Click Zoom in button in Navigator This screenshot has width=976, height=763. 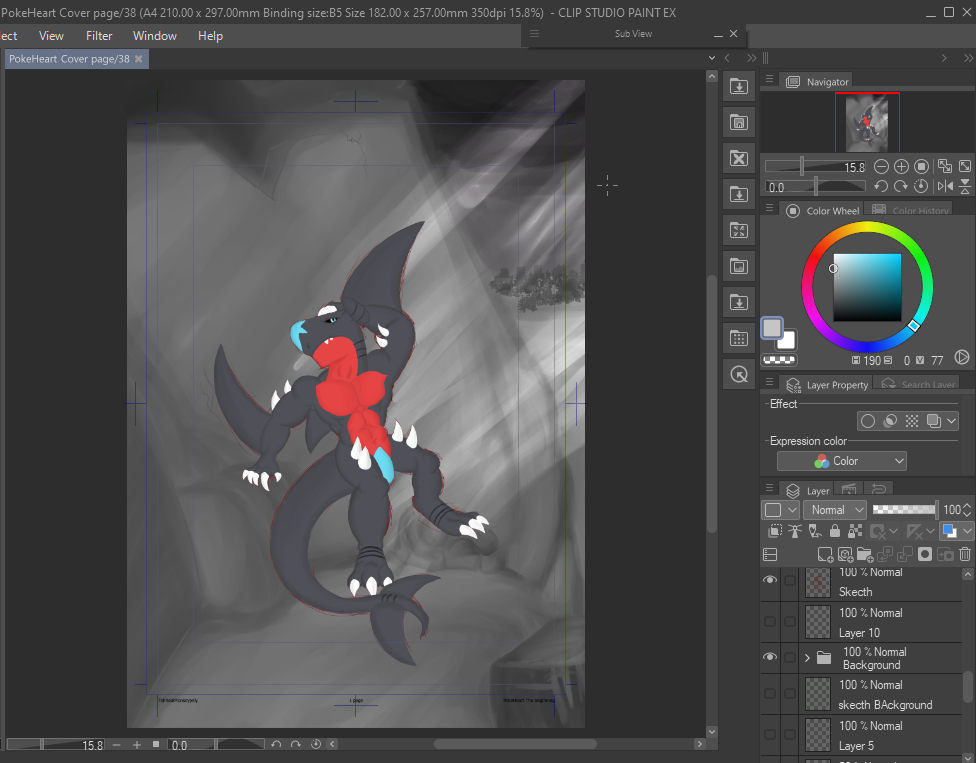pyautogui.click(x=901, y=167)
